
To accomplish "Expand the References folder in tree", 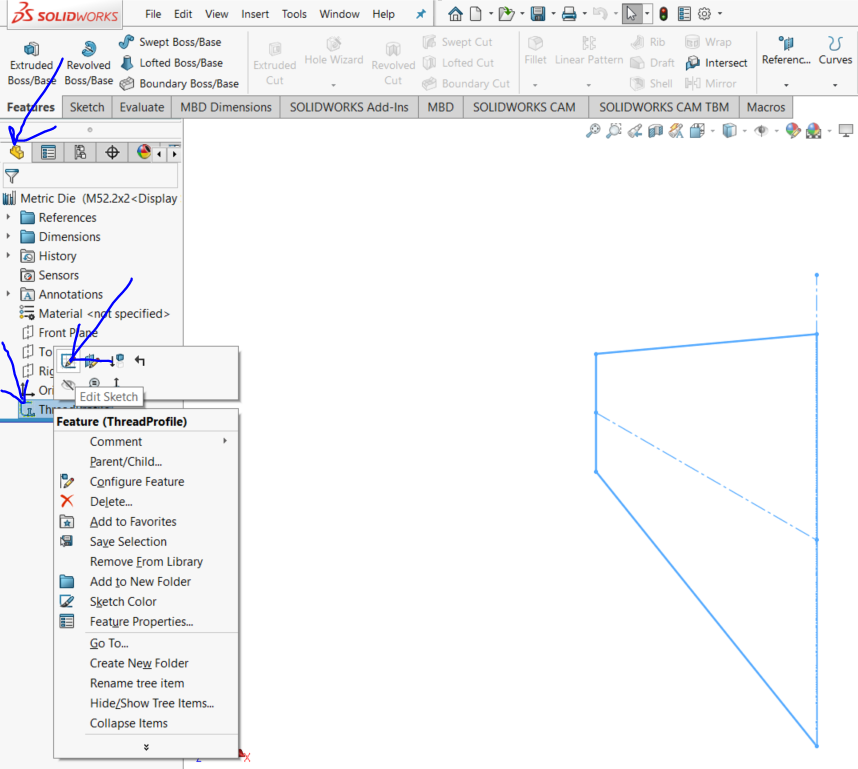I will [8, 217].
